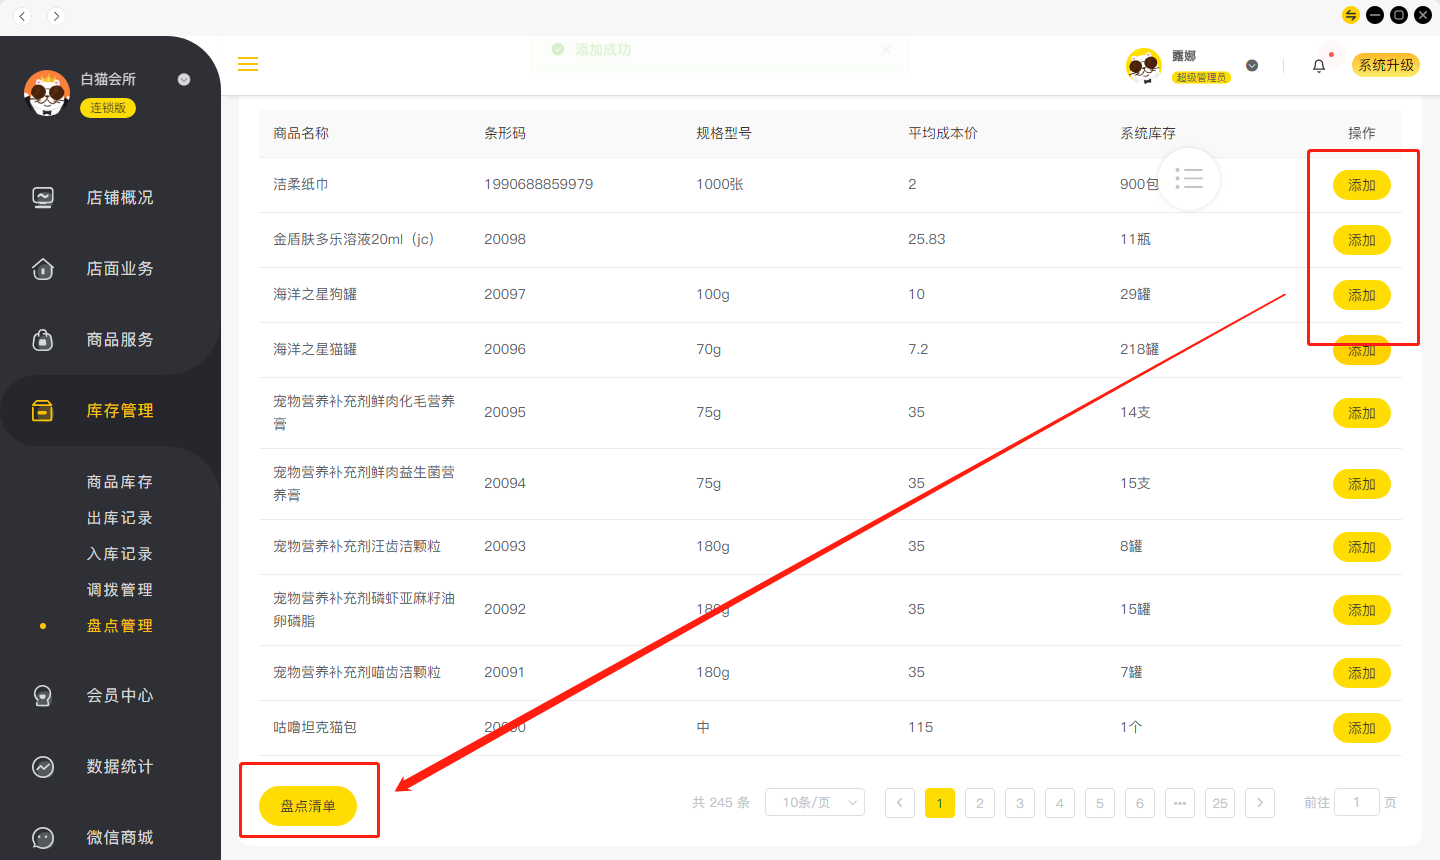
Task: Jump to page 6
Action: click(x=1140, y=803)
